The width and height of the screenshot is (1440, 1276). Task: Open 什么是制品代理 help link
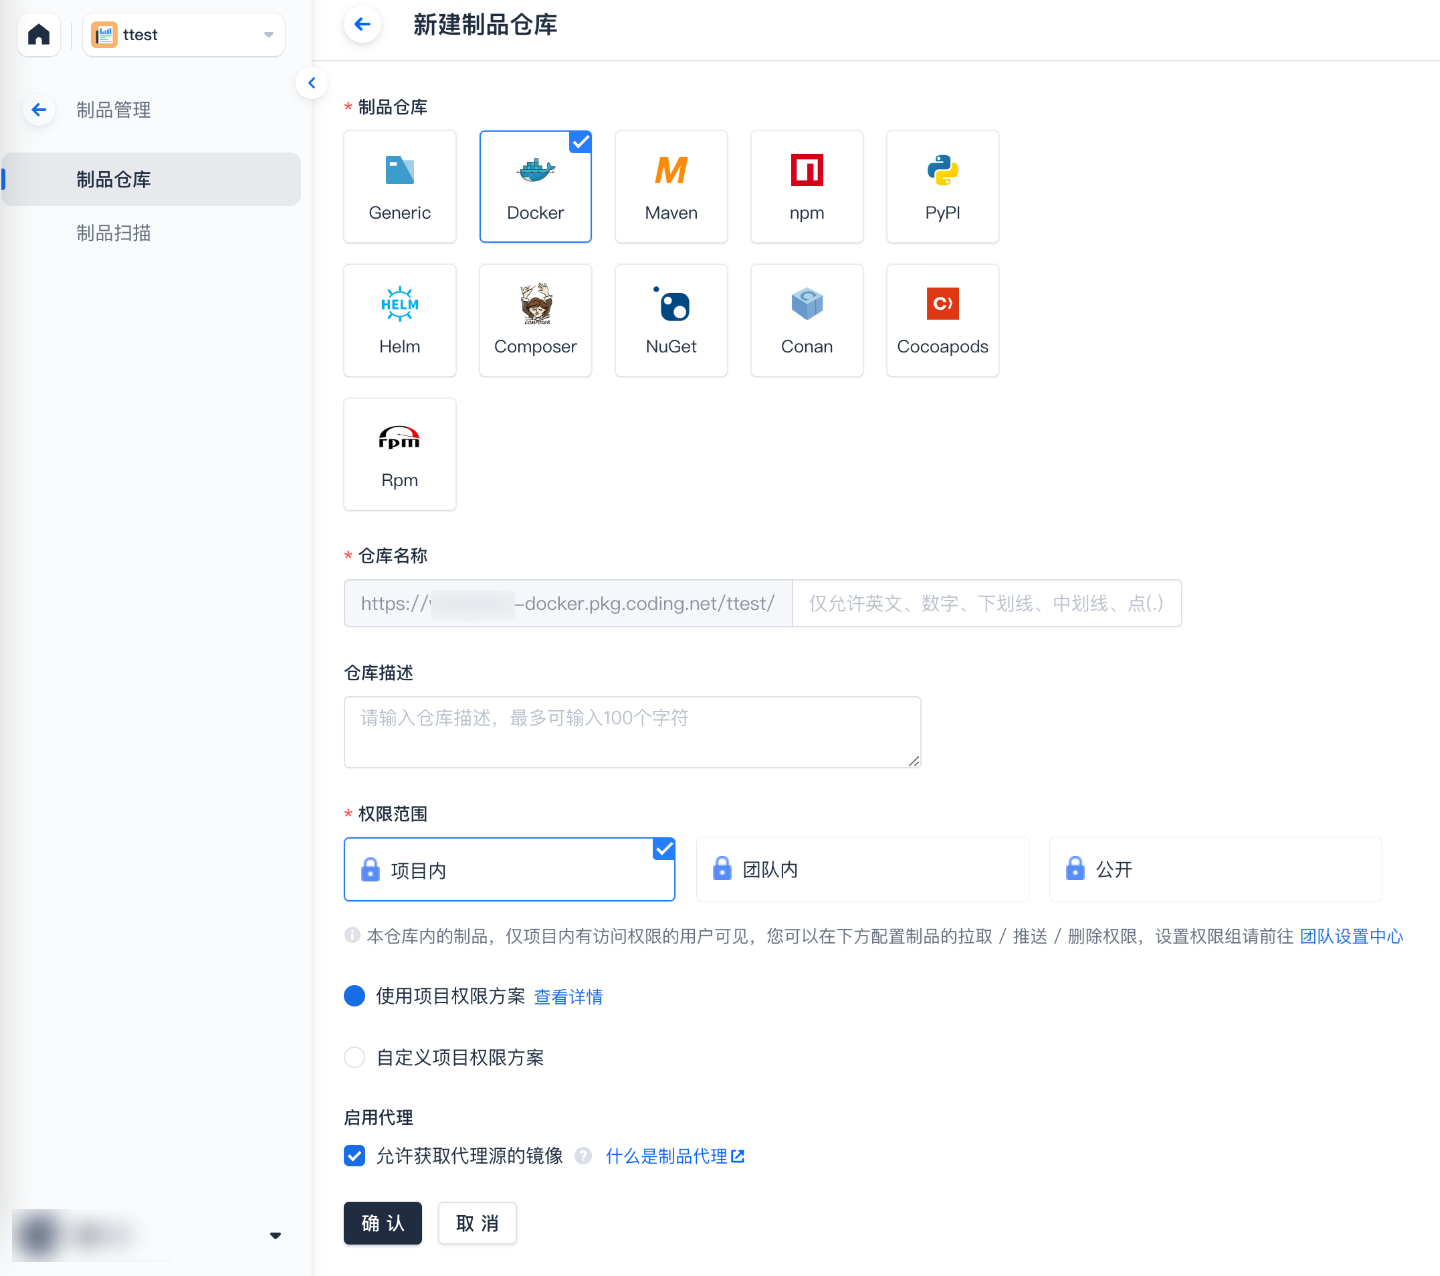(x=675, y=1156)
